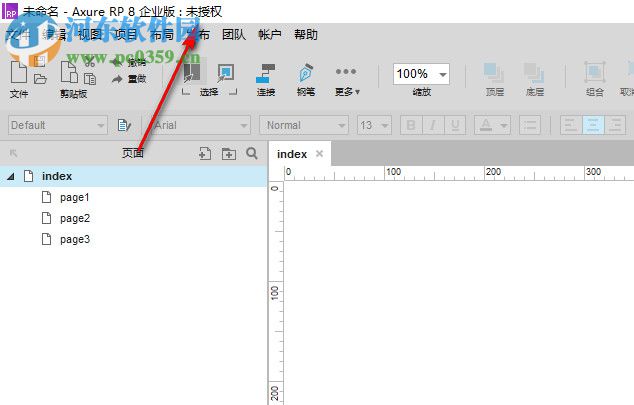Select page3 in the Pages tree

click(x=75, y=239)
